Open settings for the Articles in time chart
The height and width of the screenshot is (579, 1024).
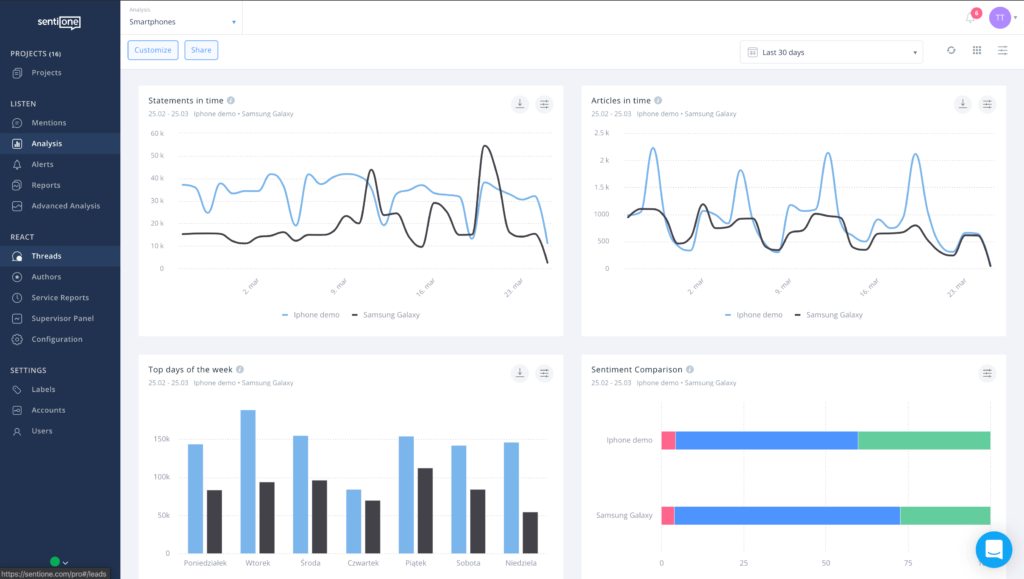[987, 103]
